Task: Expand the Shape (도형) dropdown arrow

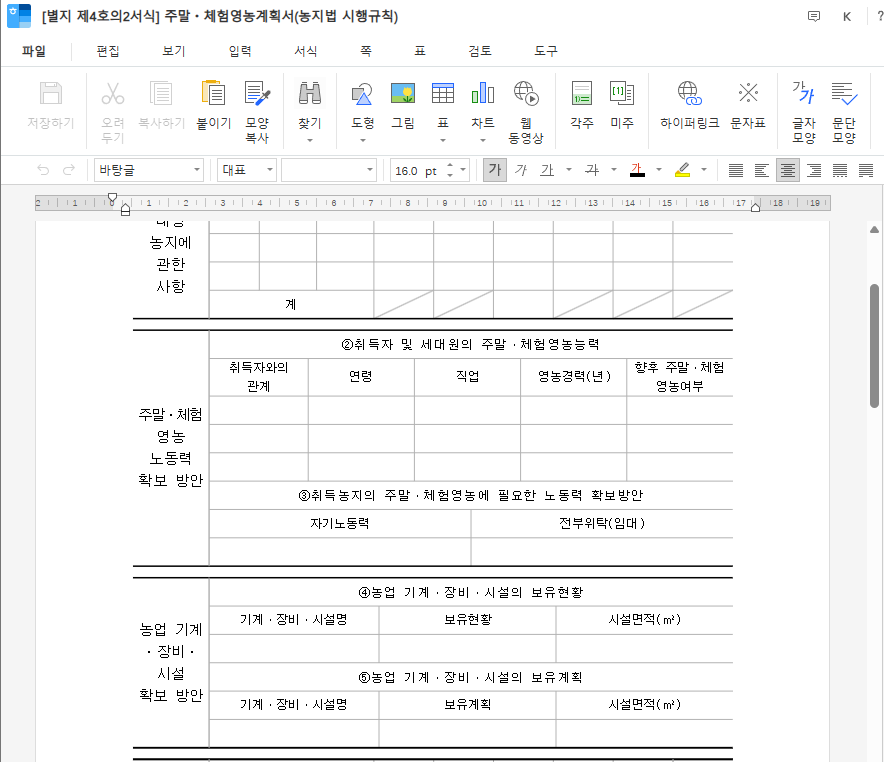Action: point(363,140)
